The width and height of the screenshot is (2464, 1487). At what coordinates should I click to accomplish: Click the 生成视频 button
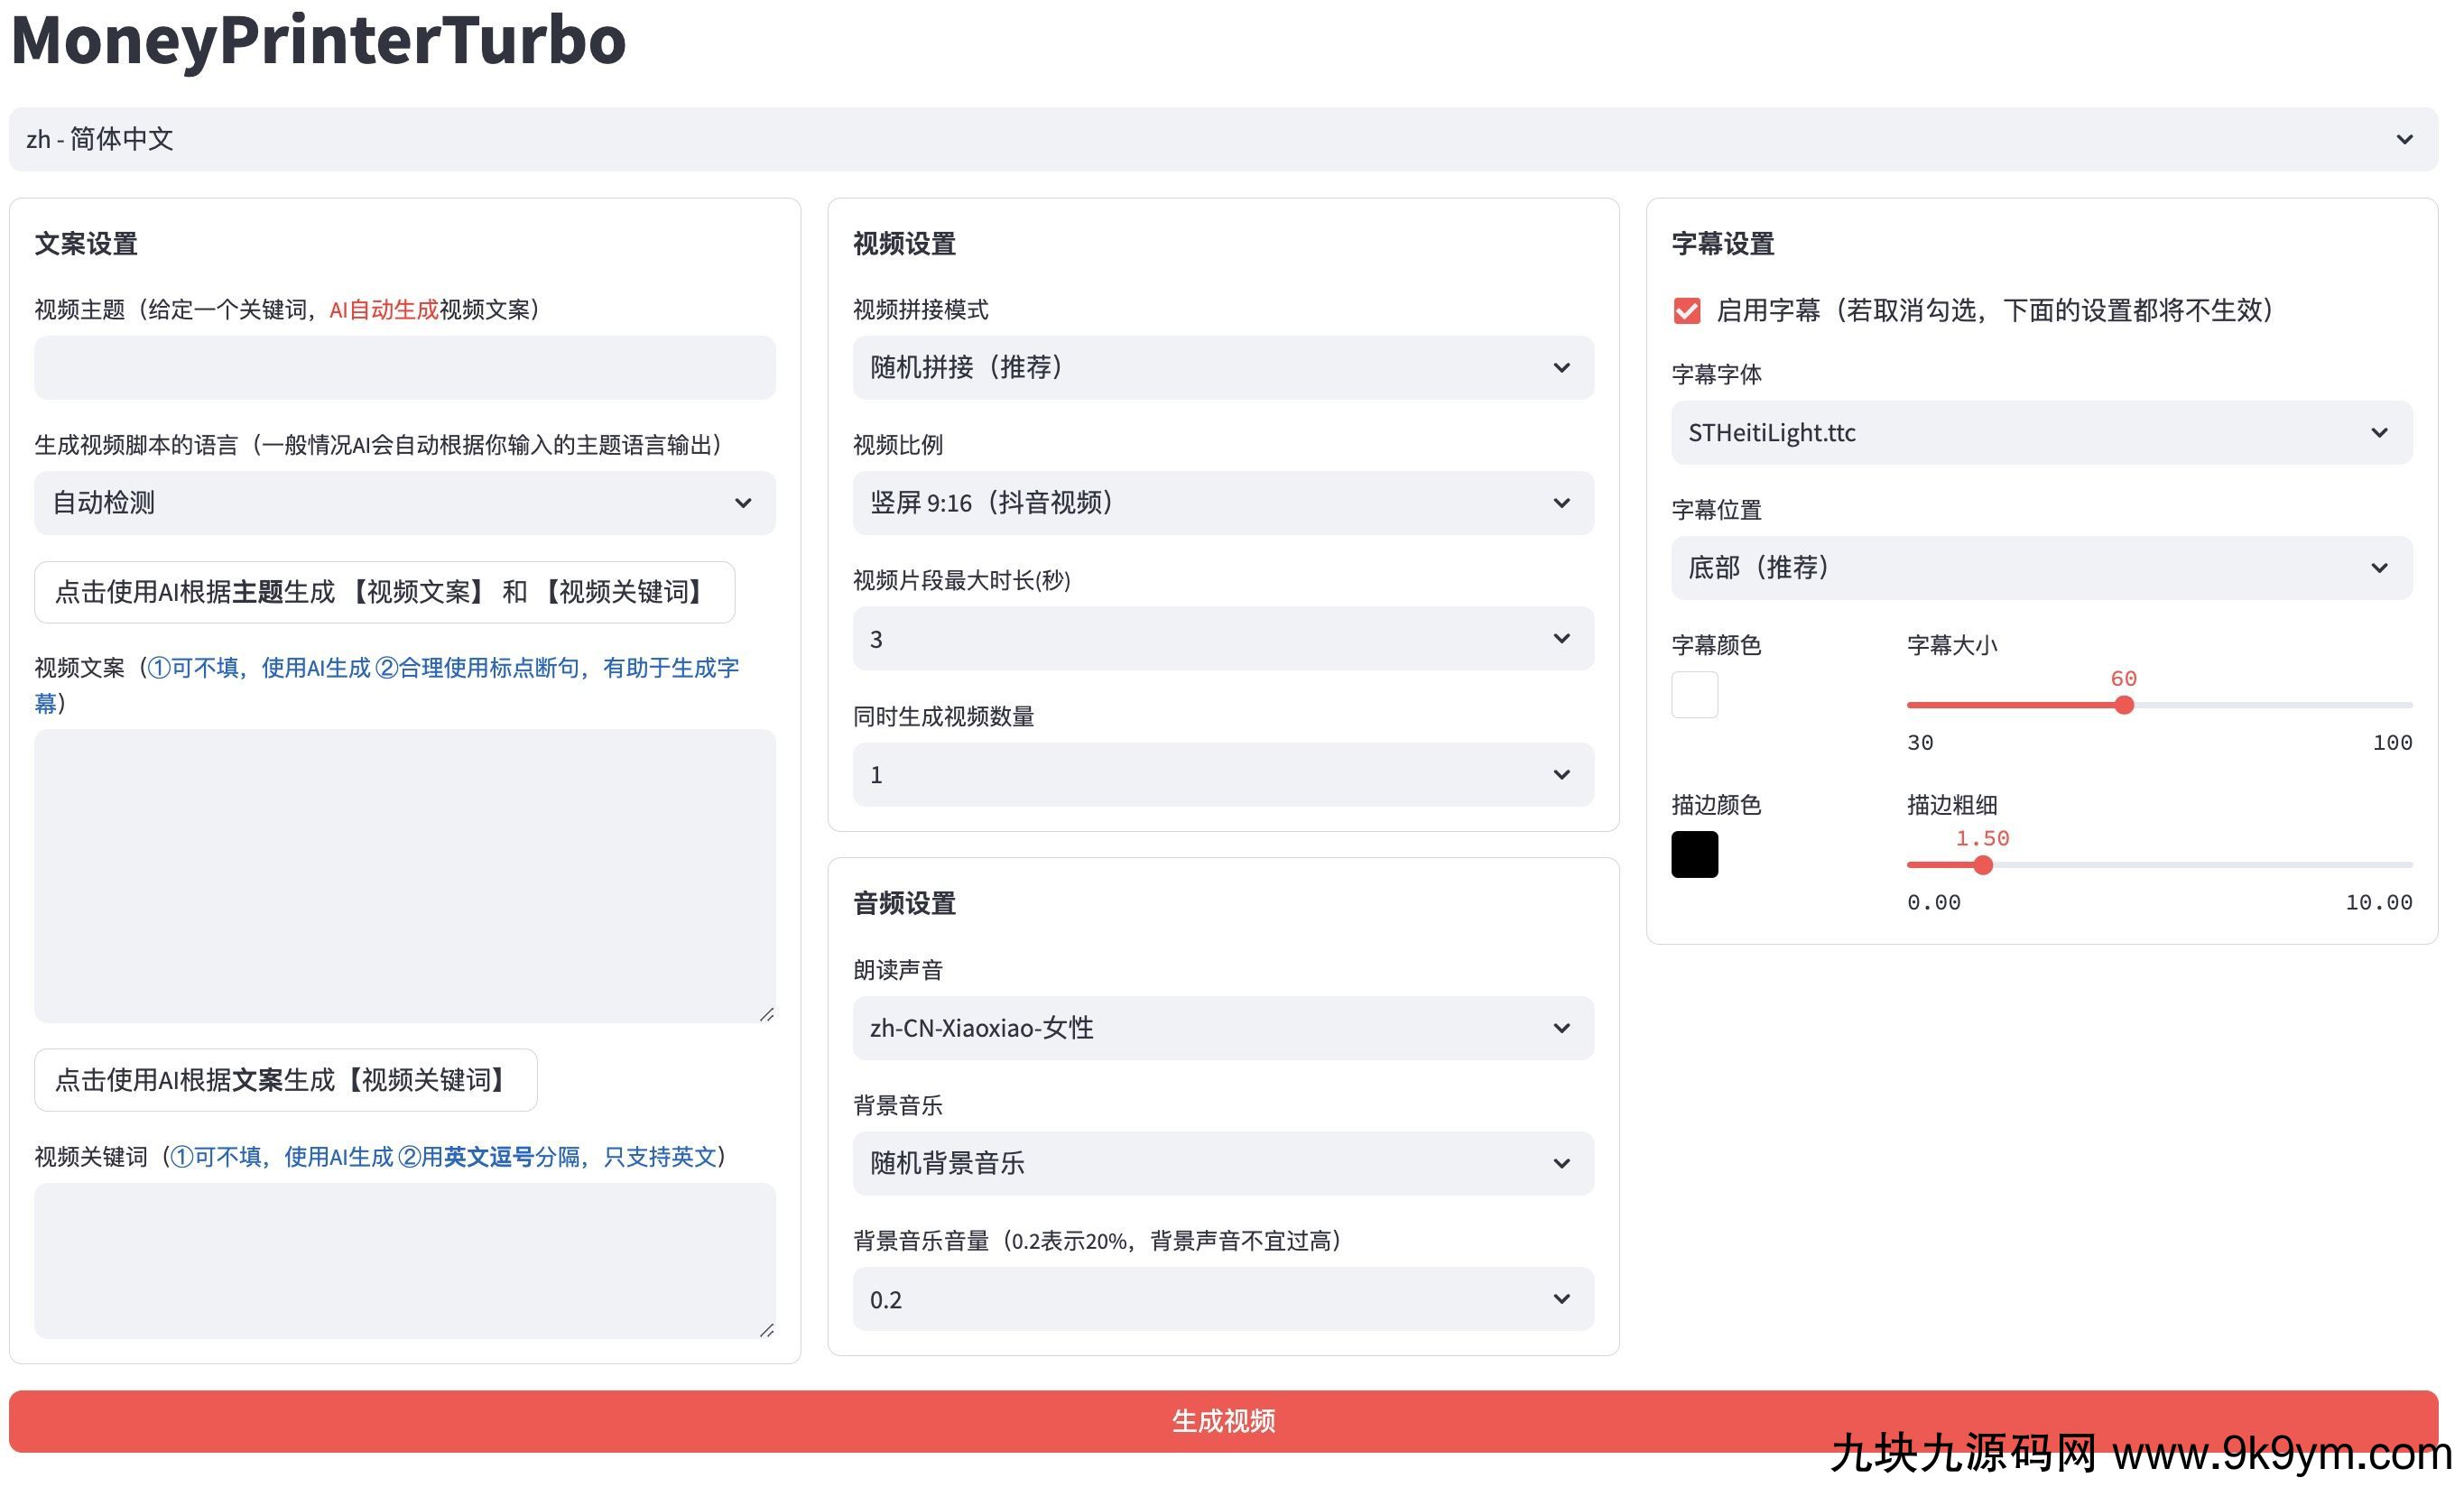click(x=1222, y=1421)
